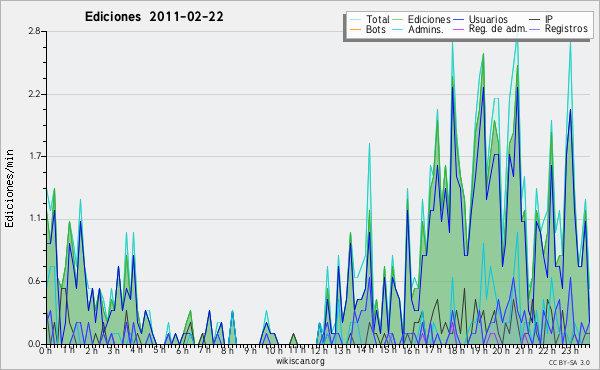Click the '3 h' x-axis label
The height and width of the screenshot is (370, 600).
(x=114, y=350)
